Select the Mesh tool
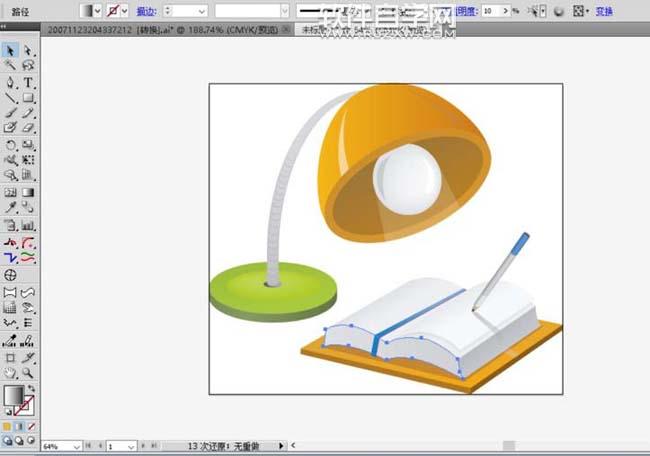This screenshot has height=456, width=650. [10, 192]
